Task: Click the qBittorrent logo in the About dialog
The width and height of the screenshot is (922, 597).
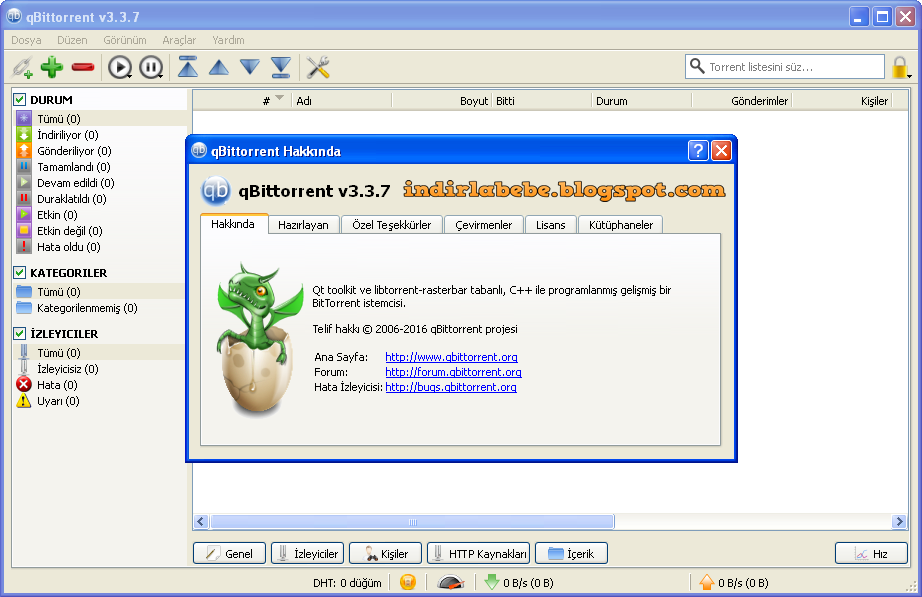Action: (215, 190)
